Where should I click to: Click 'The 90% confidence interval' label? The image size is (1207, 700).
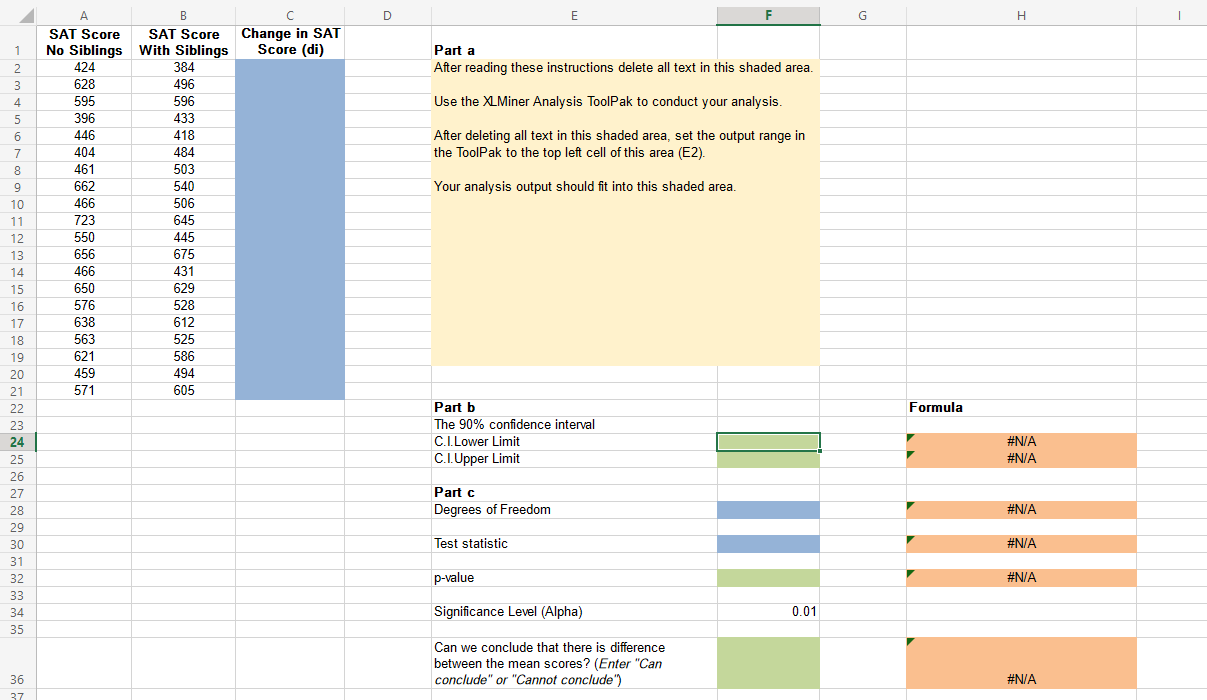[x=514, y=425]
